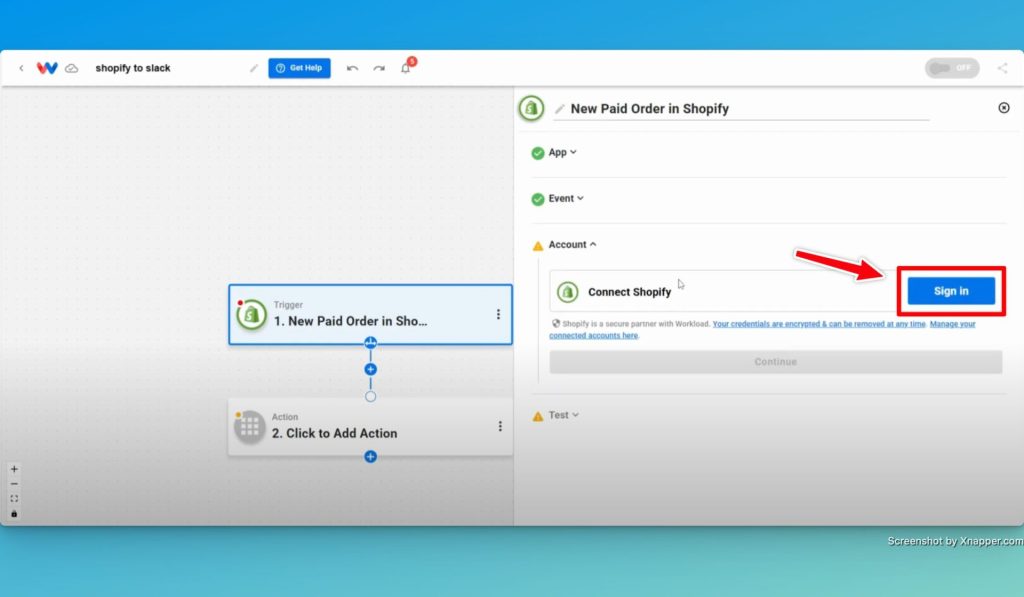Undo the last change

[x=352, y=68]
